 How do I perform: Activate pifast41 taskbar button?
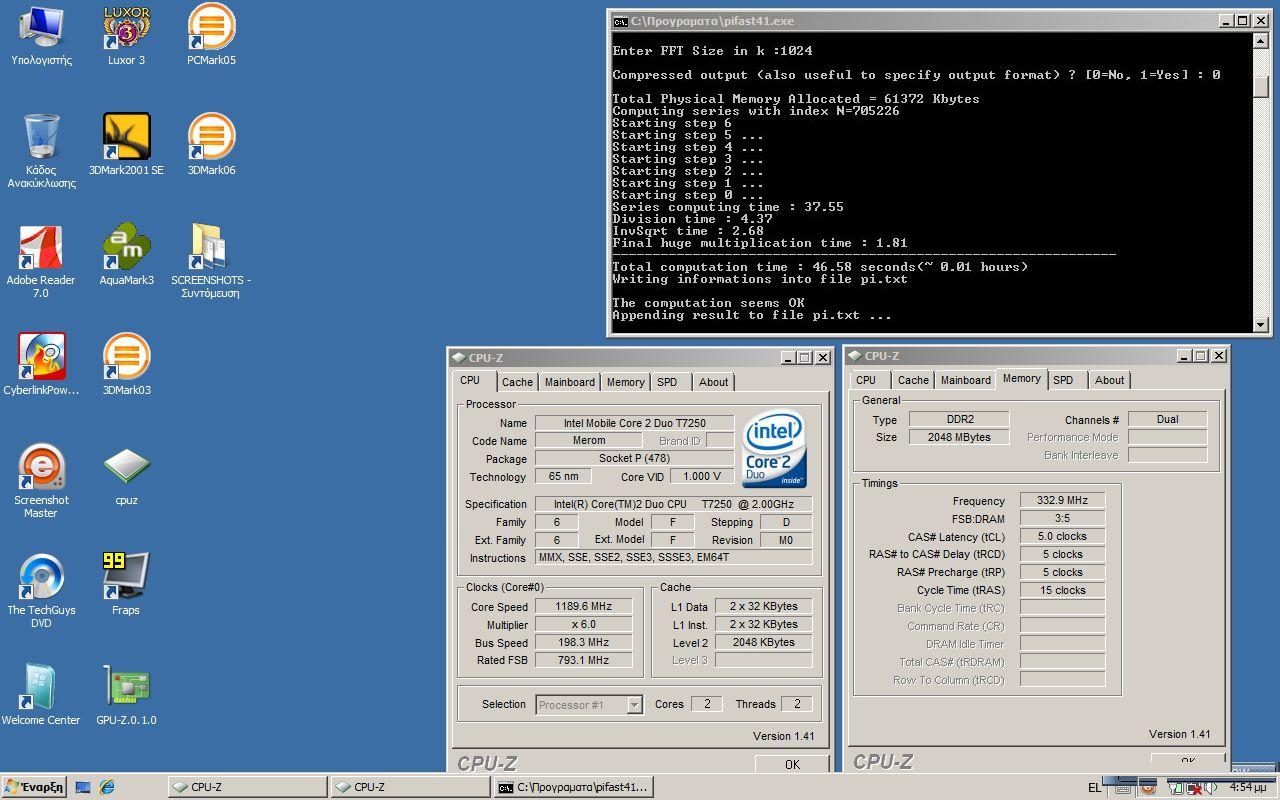pyautogui.click(x=575, y=787)
